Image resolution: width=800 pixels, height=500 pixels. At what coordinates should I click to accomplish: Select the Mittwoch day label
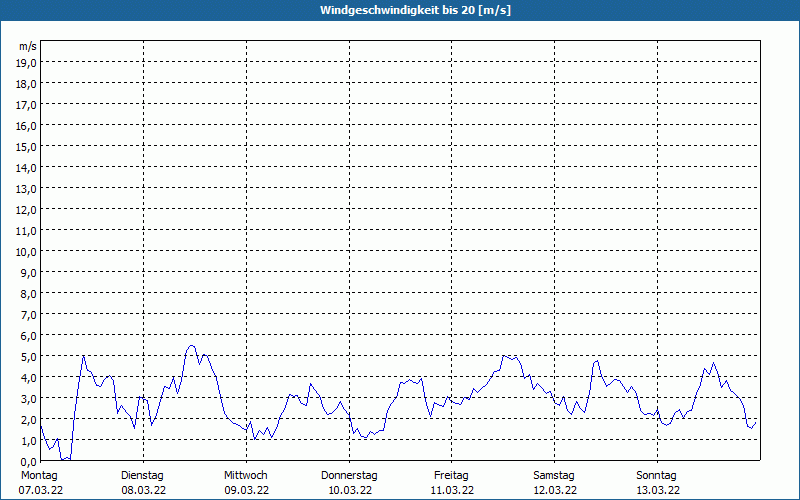pyautogui.click(x=246, y=475)
